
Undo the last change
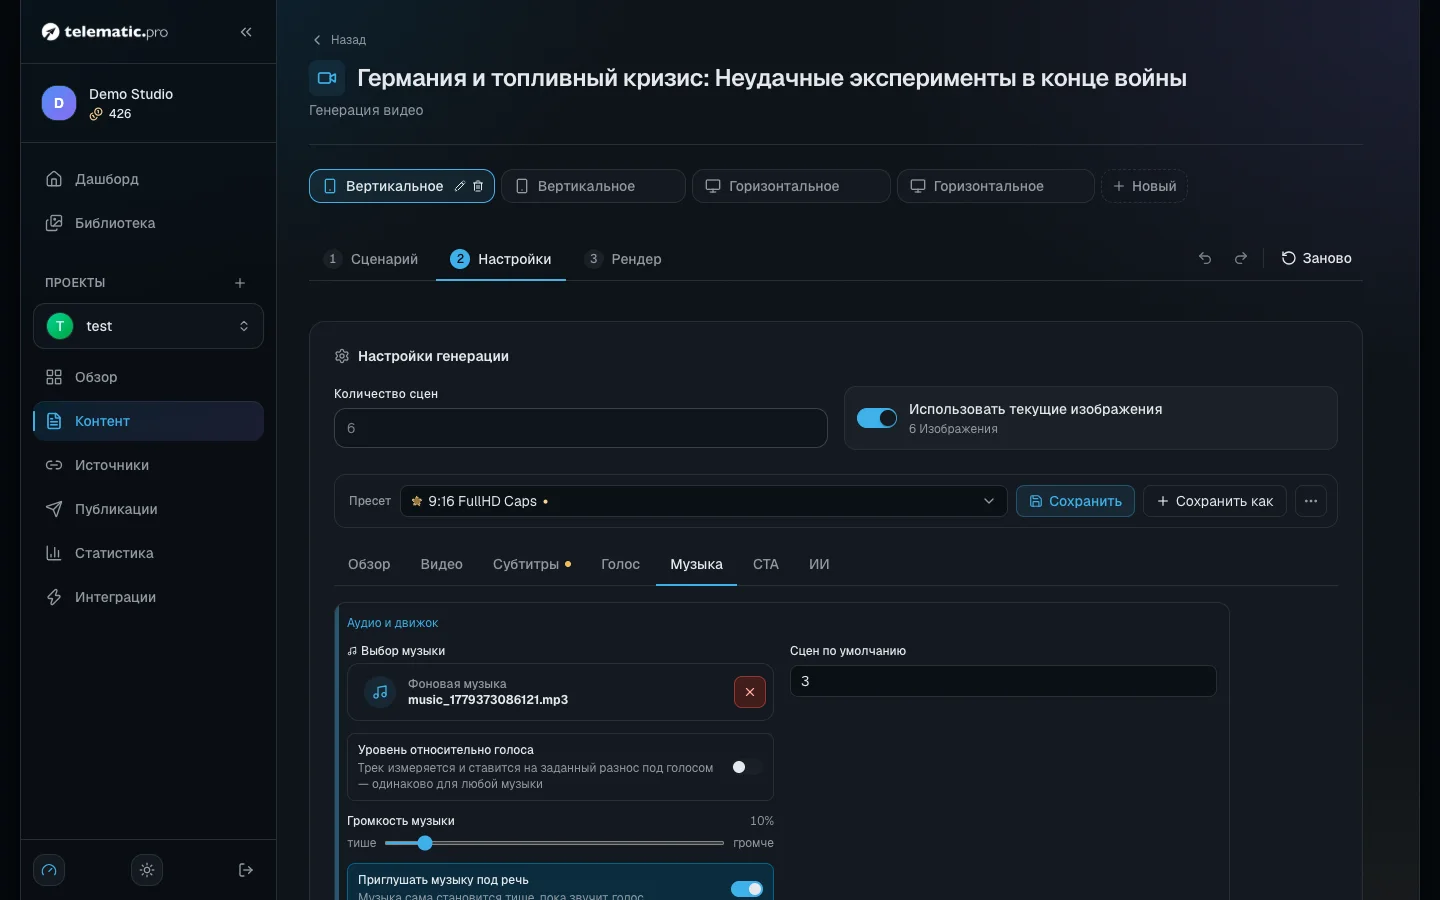[1205, 258]
